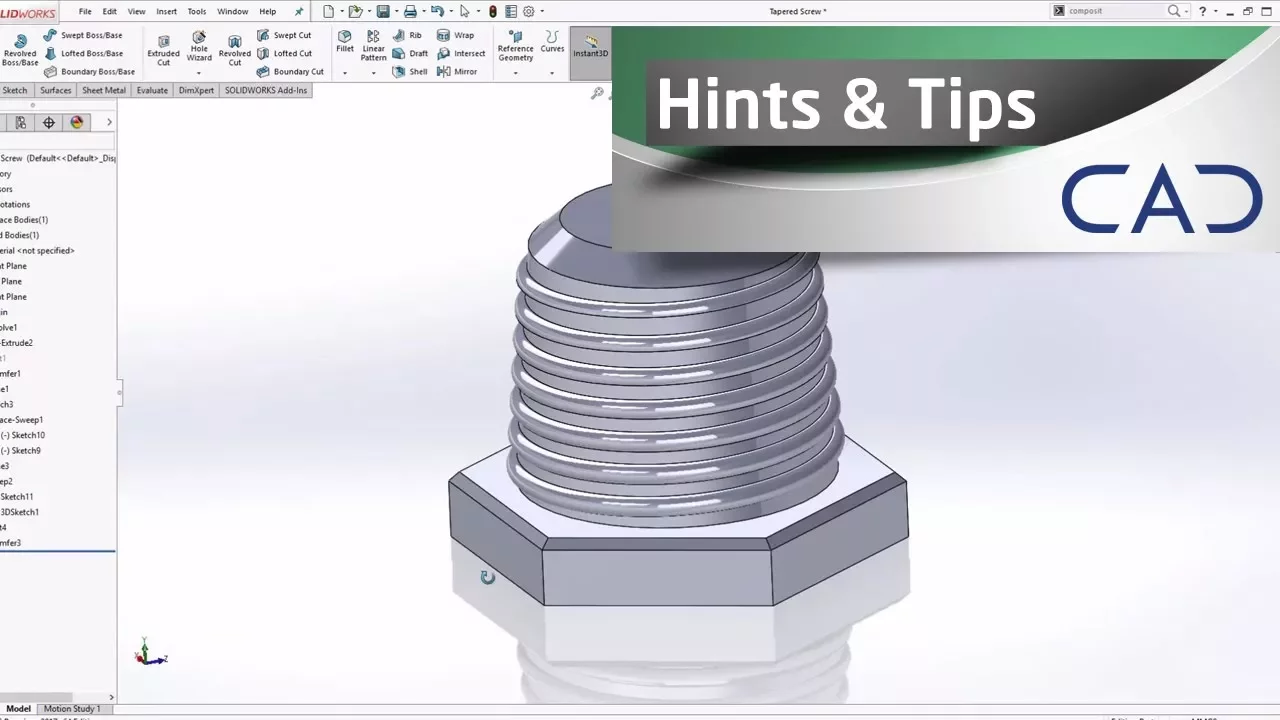This screenshot has height=720, width=1280.
Task: Click the search magnifier icon
Action: (1174, 11)
